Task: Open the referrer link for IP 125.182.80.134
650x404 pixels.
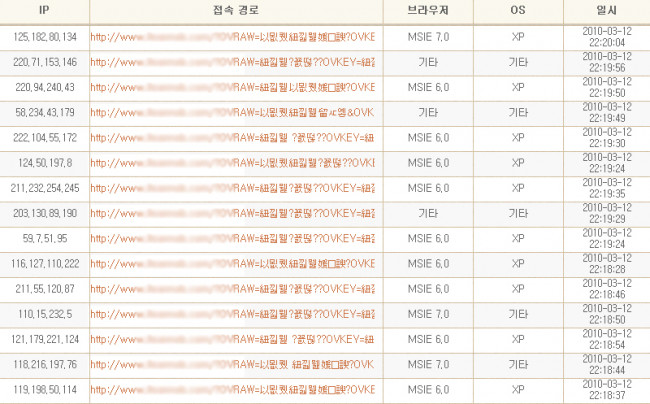Action: [233, 37]
